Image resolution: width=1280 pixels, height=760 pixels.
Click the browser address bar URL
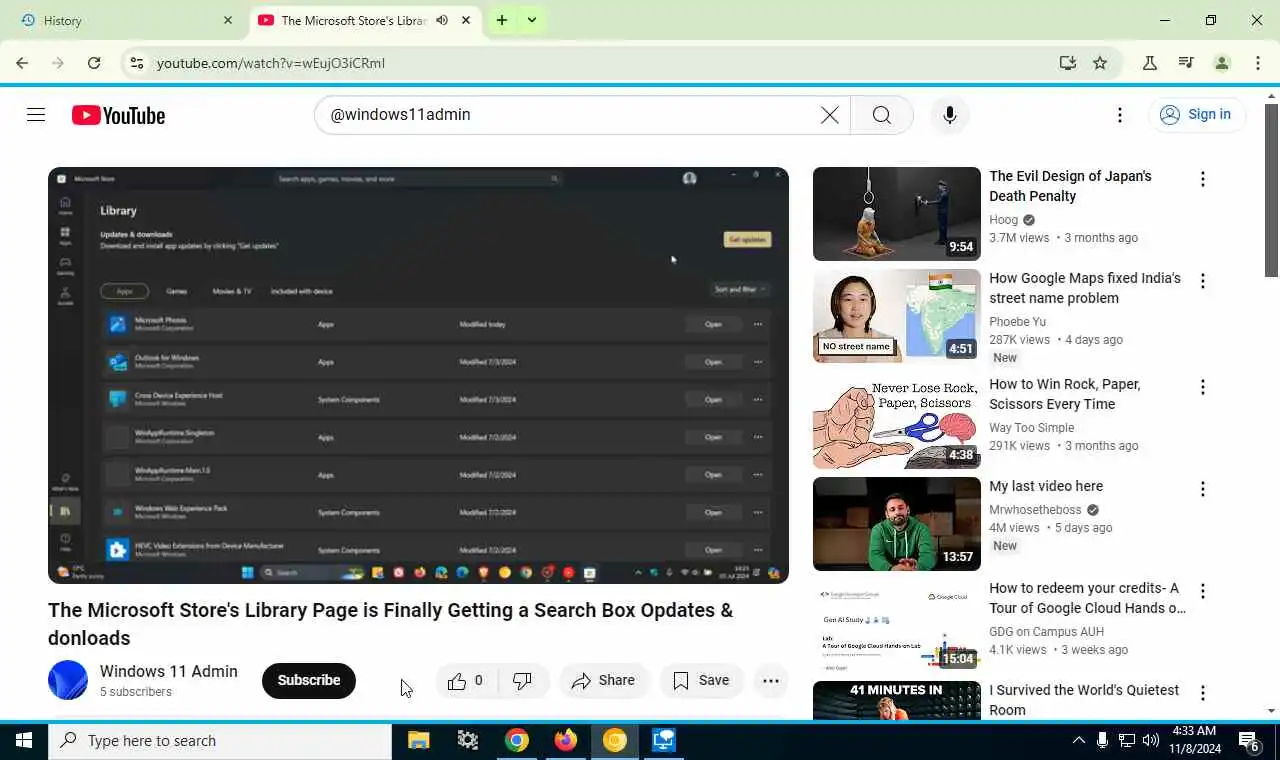coord(271,63)
